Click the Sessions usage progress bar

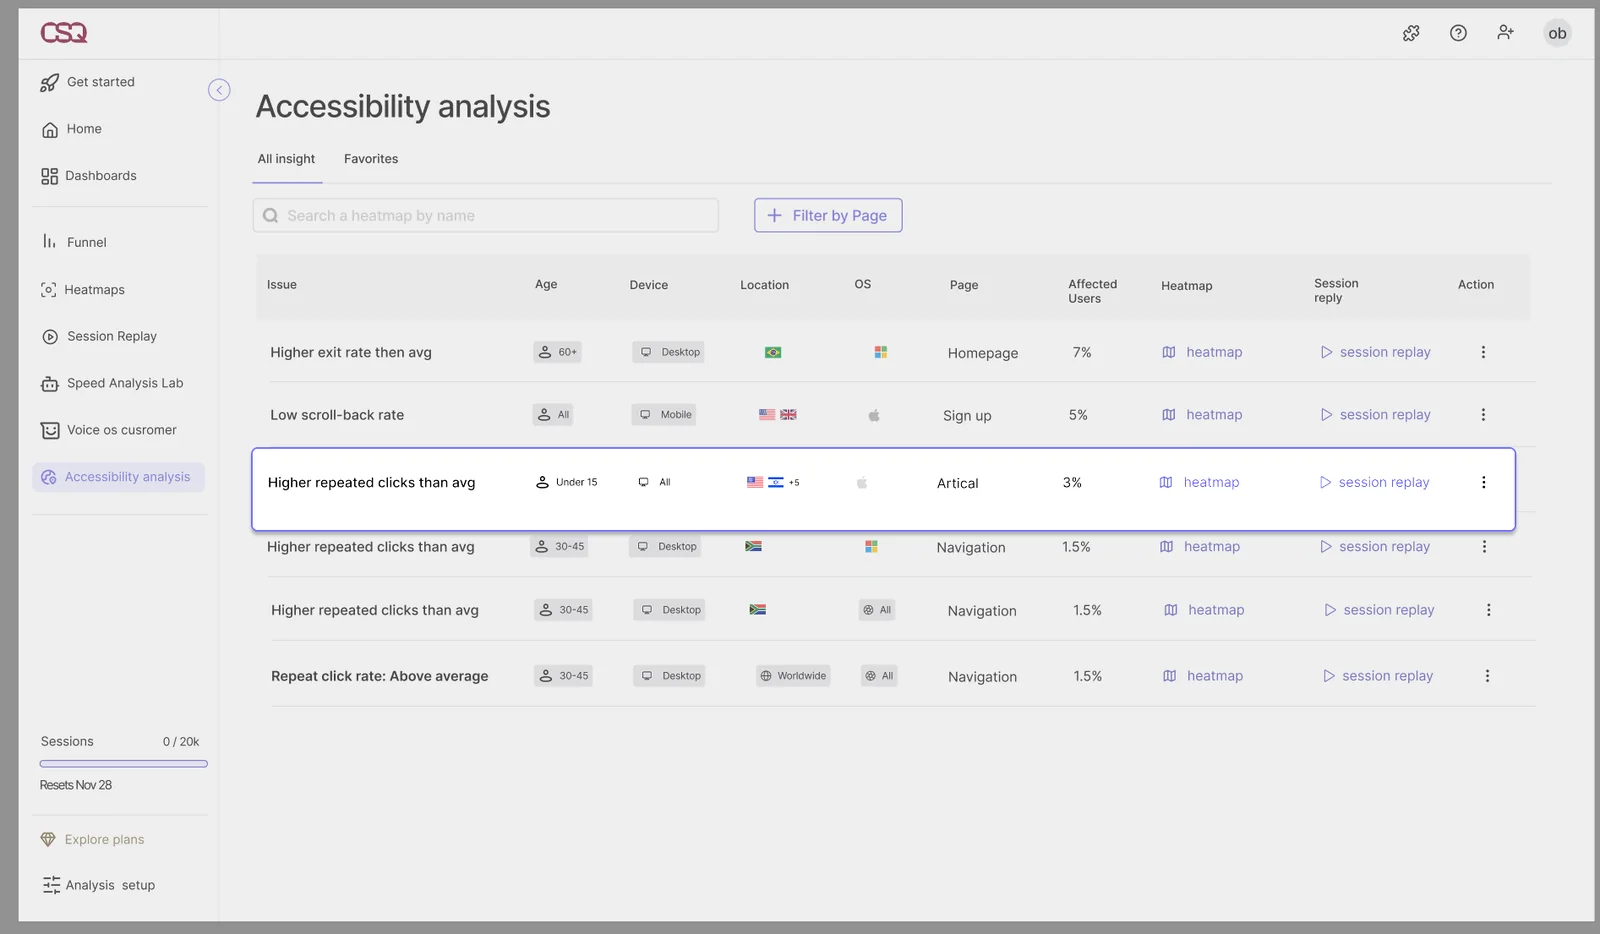pos(124,764)
